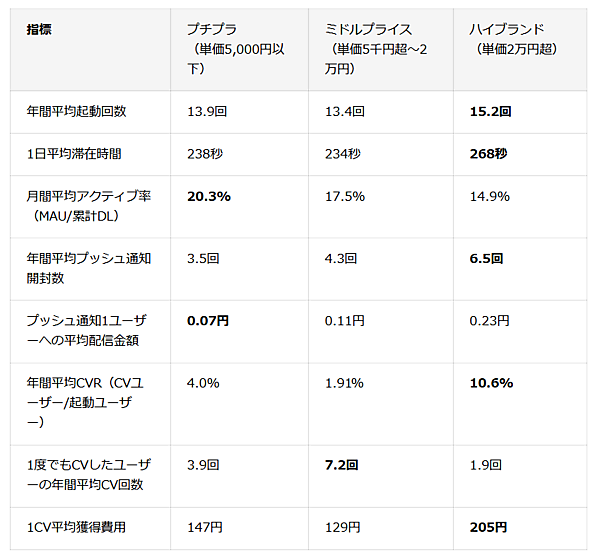The image size is (600, 560).
Task: Select the bold 10.6% cell
Action: [491, 383]
